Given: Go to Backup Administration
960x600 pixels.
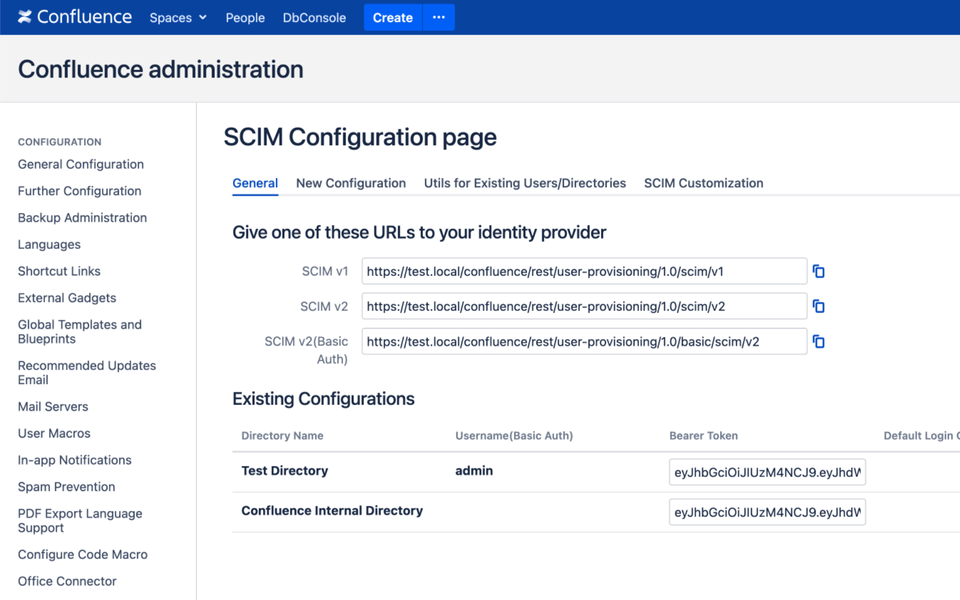Looking at the screenshot, I should 82,218.
